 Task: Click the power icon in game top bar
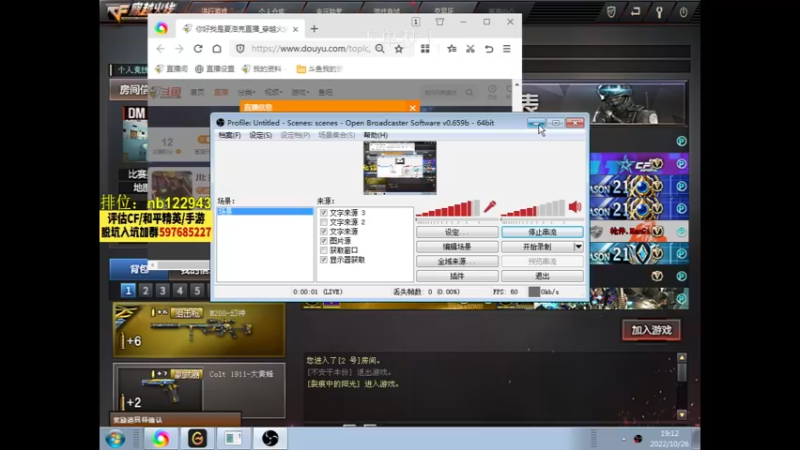tap(683, 12)
